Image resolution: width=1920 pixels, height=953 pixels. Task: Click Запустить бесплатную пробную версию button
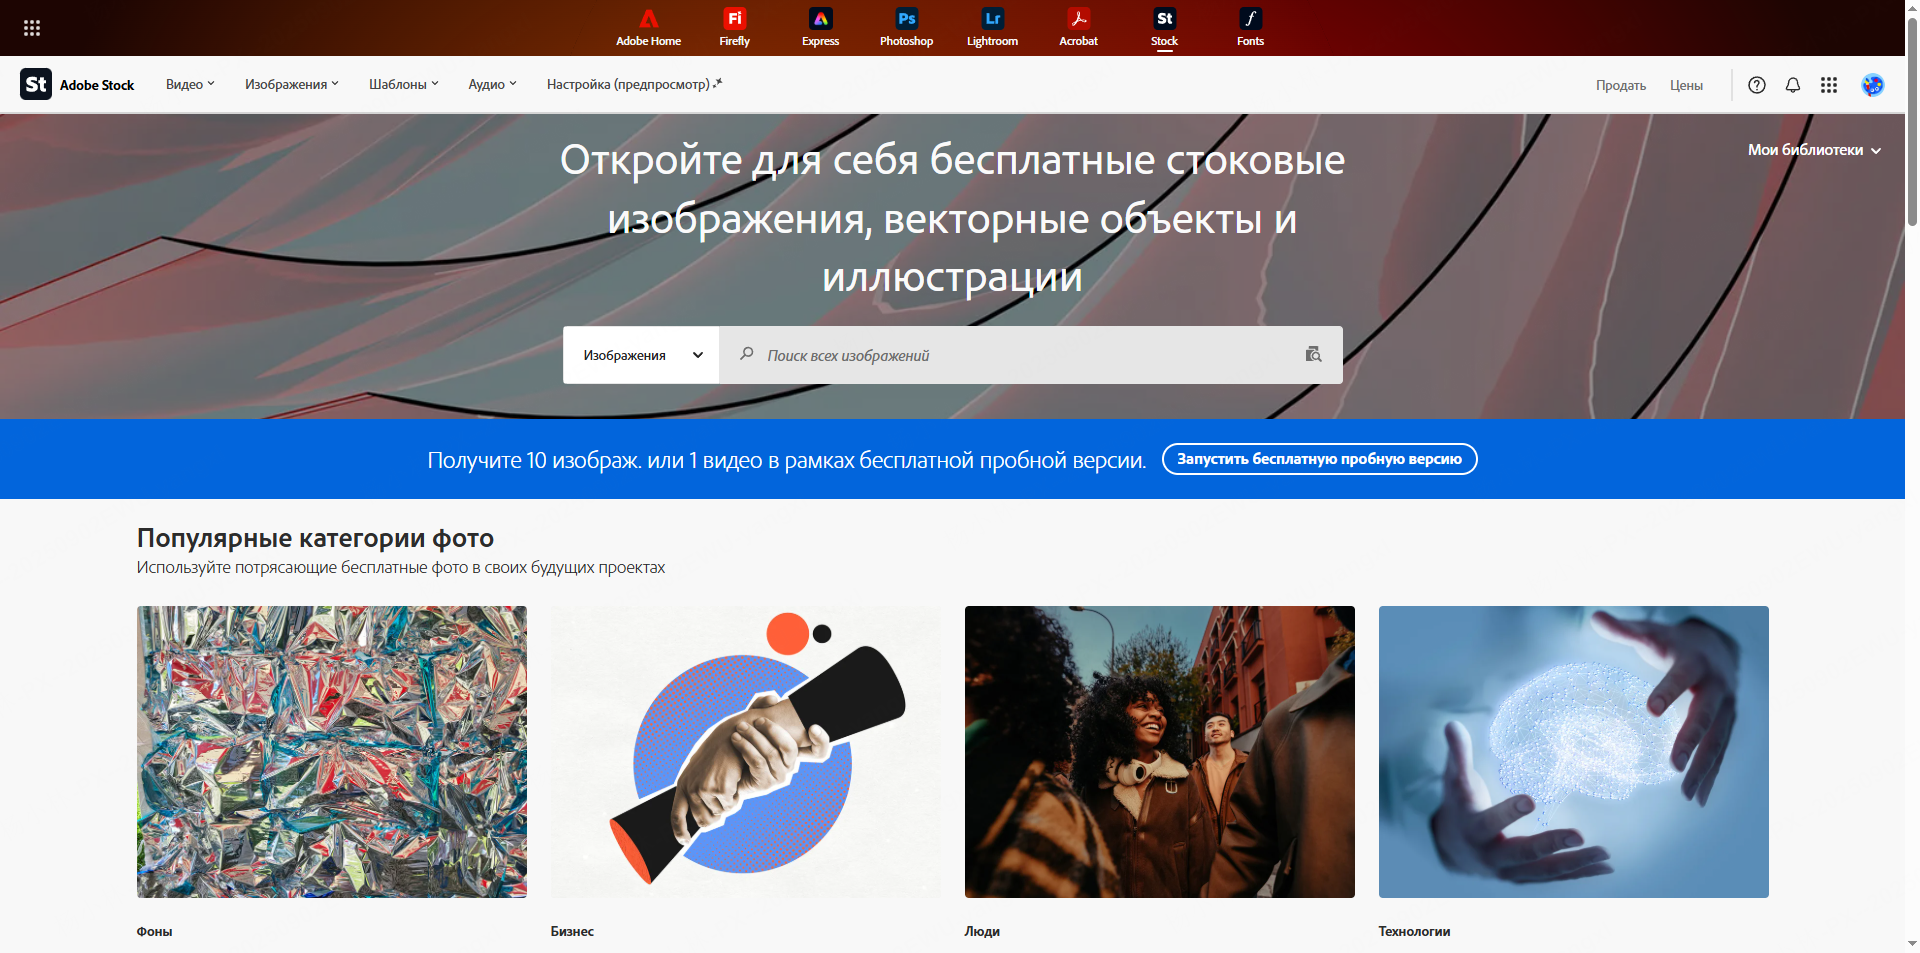tap(1319, 459)
